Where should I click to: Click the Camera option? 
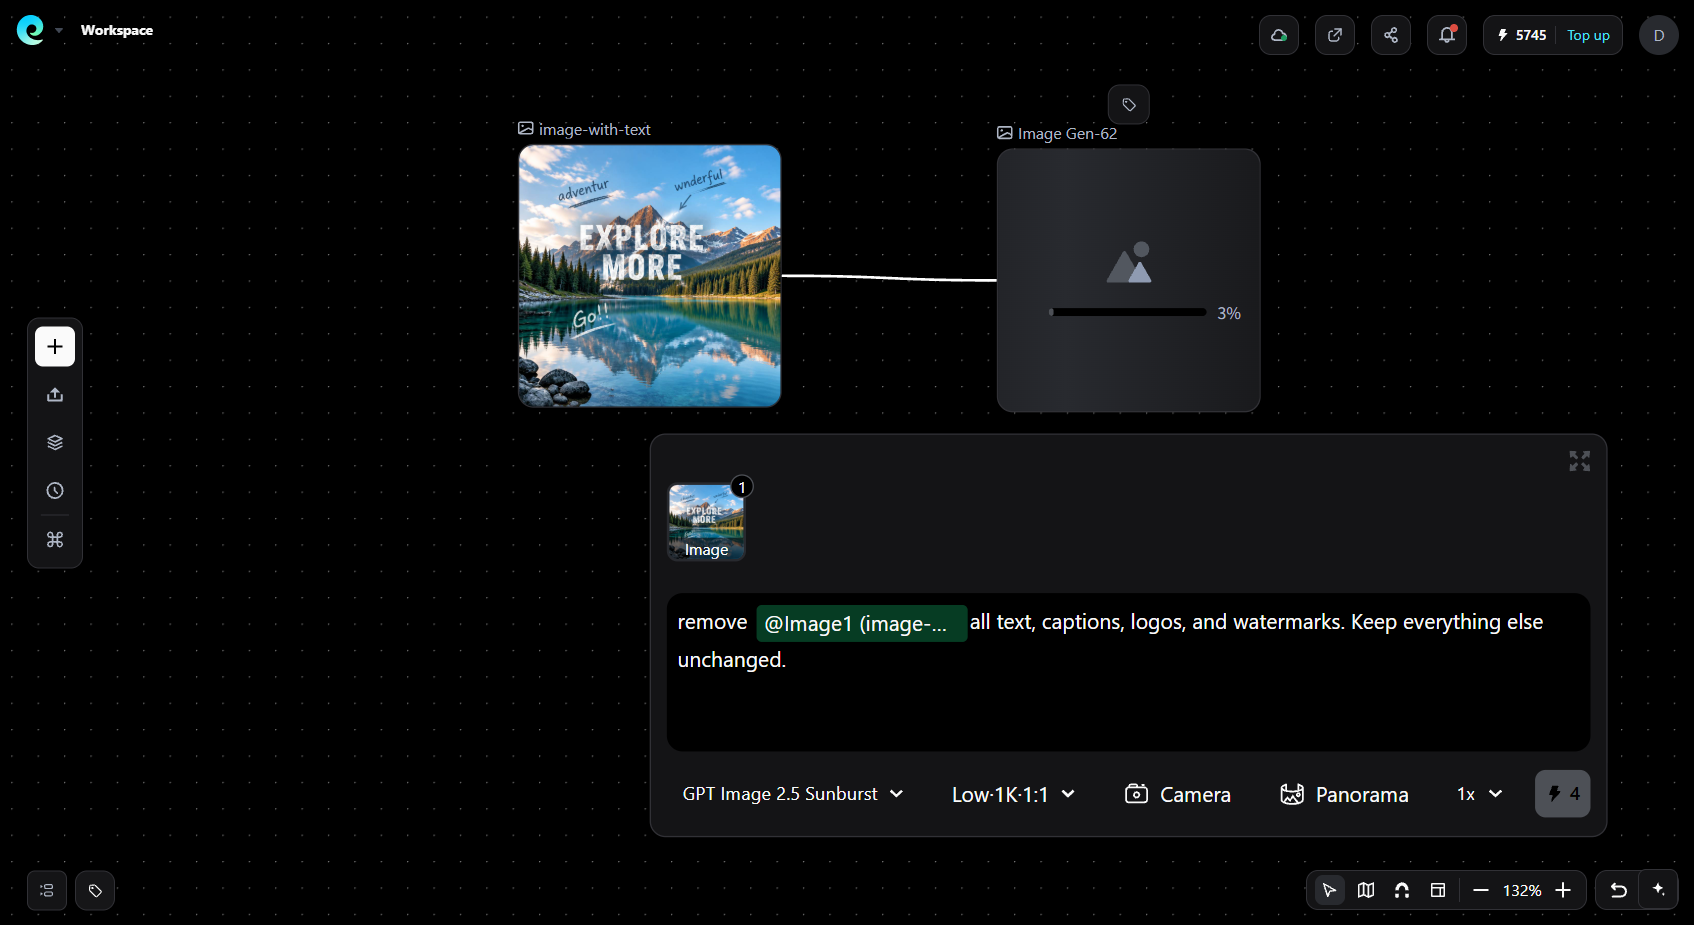1178,795
